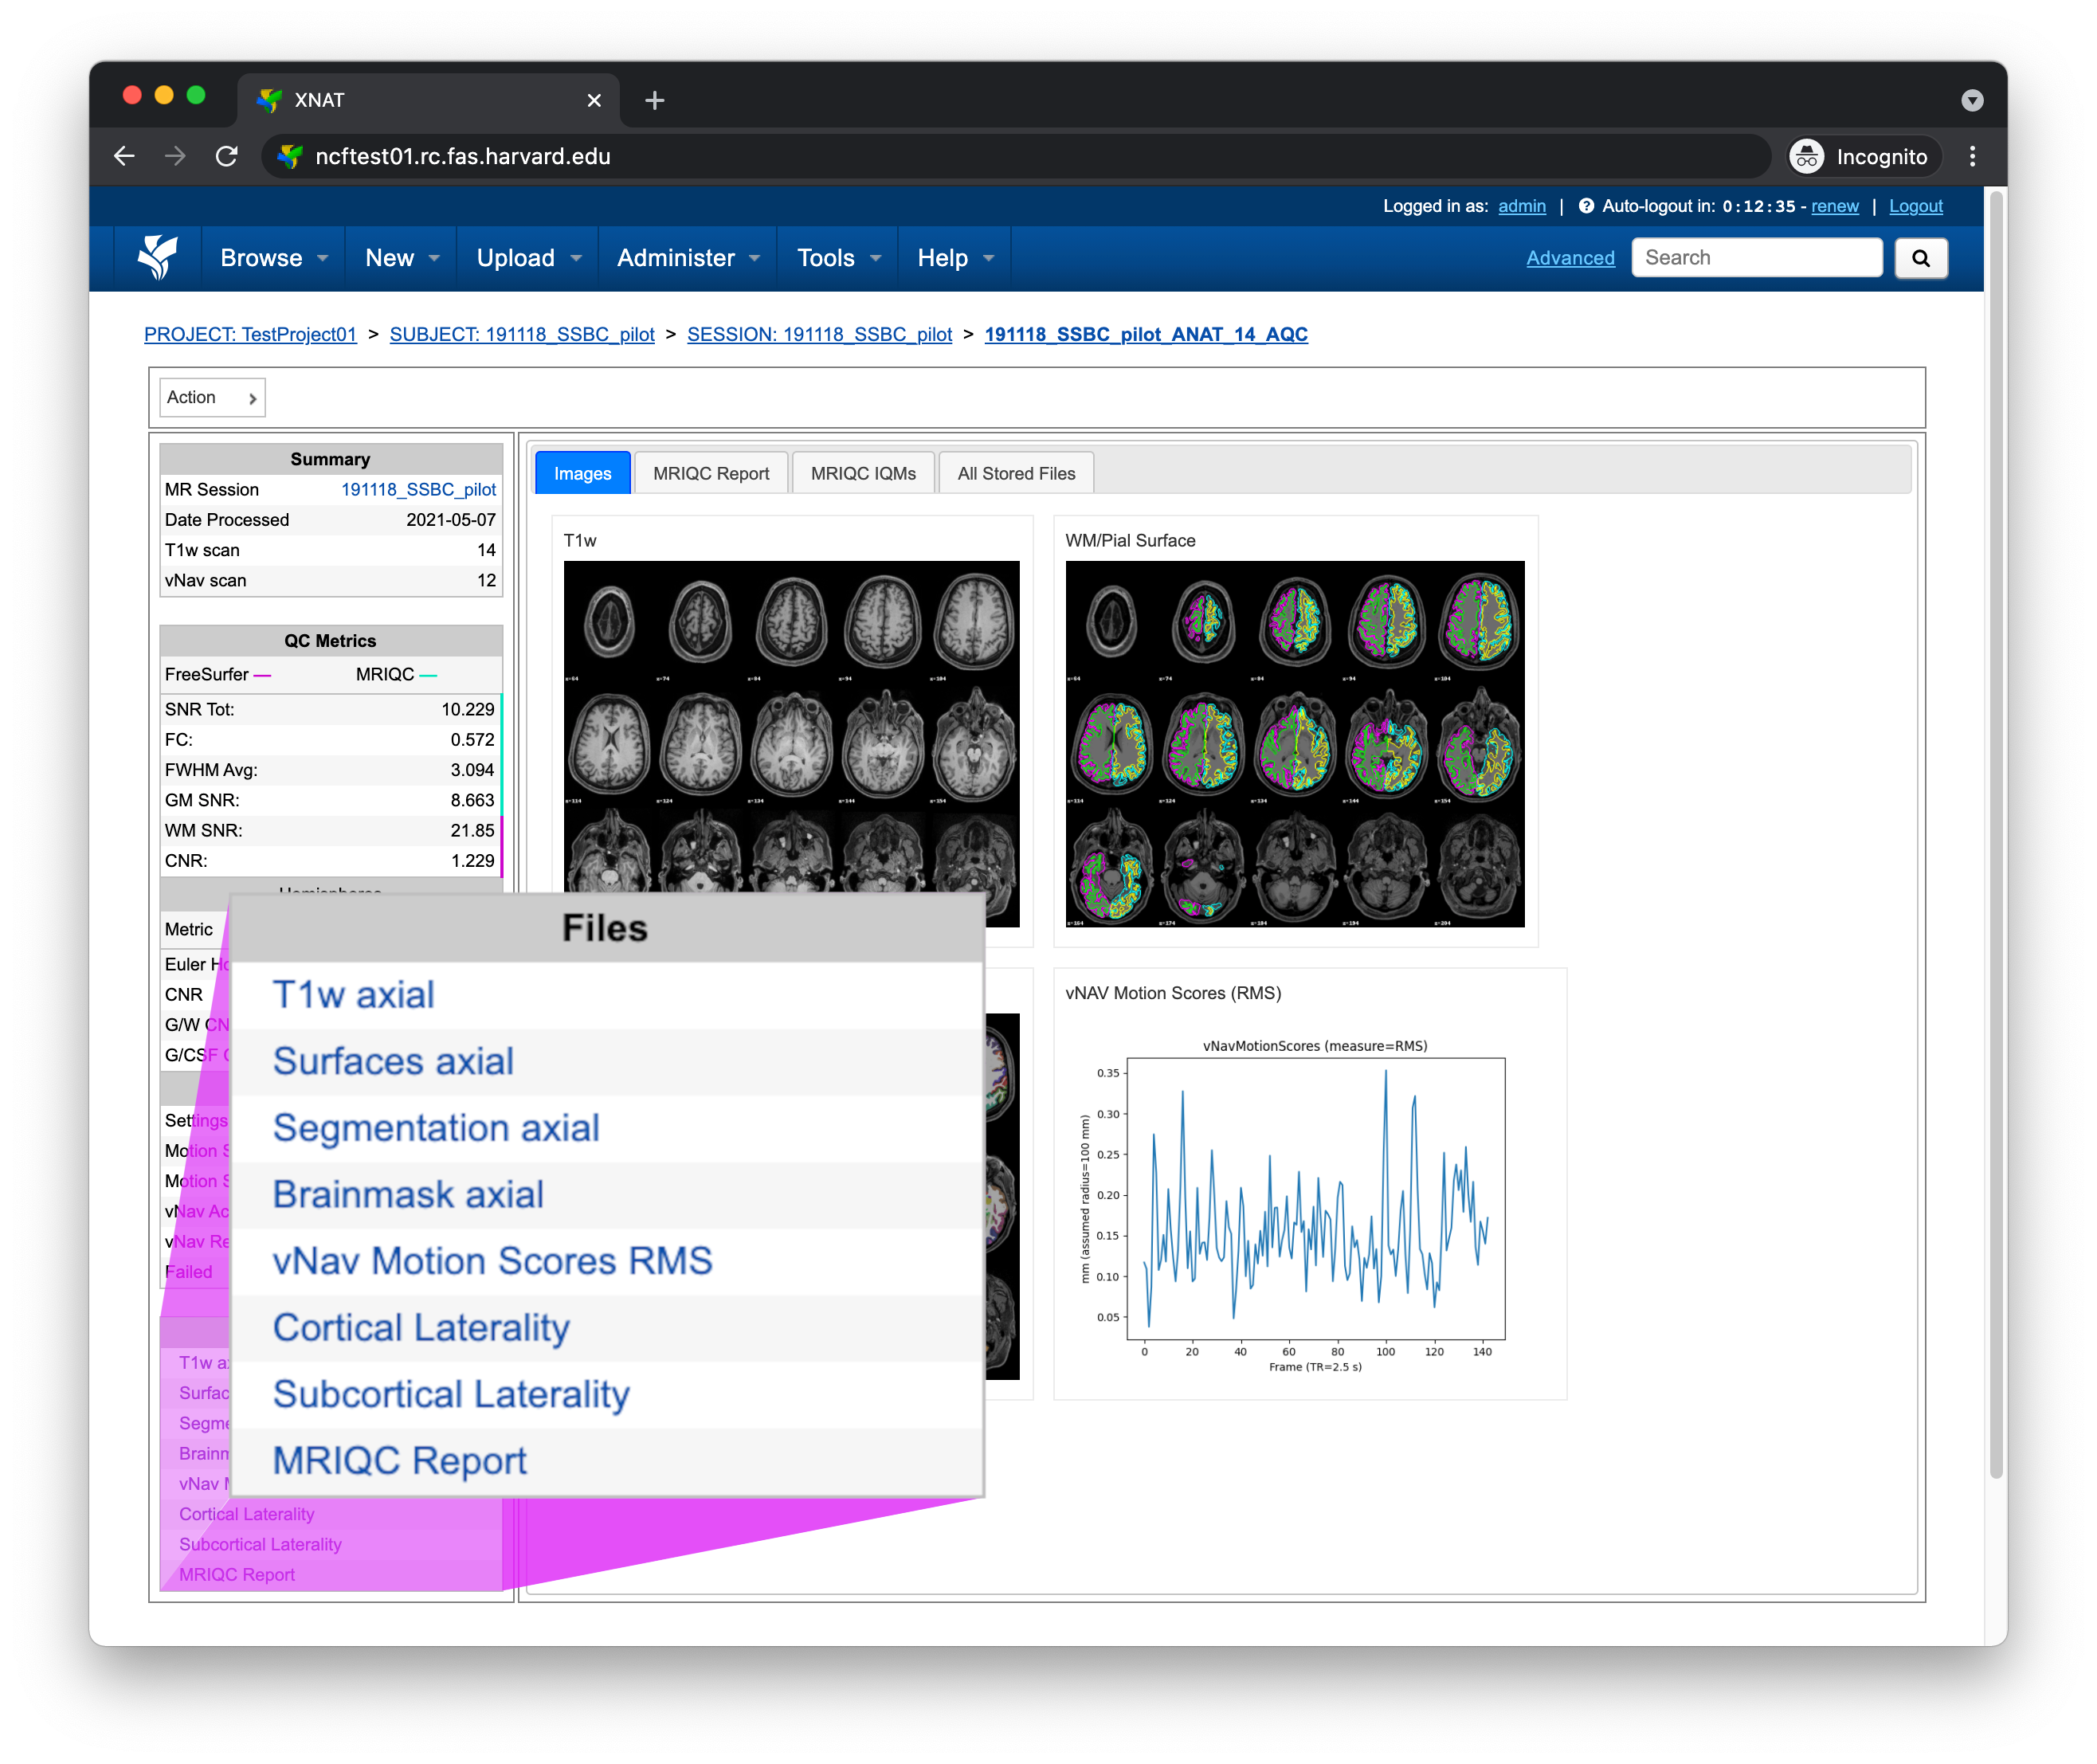
Task: Open the WM/Pial Surface image thumbnail
Action: coord(1294,743)
